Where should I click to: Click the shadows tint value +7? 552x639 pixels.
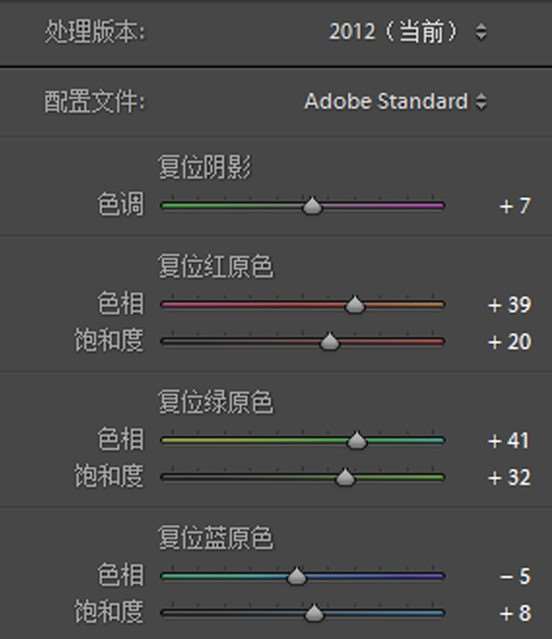[x=515, y=206]
